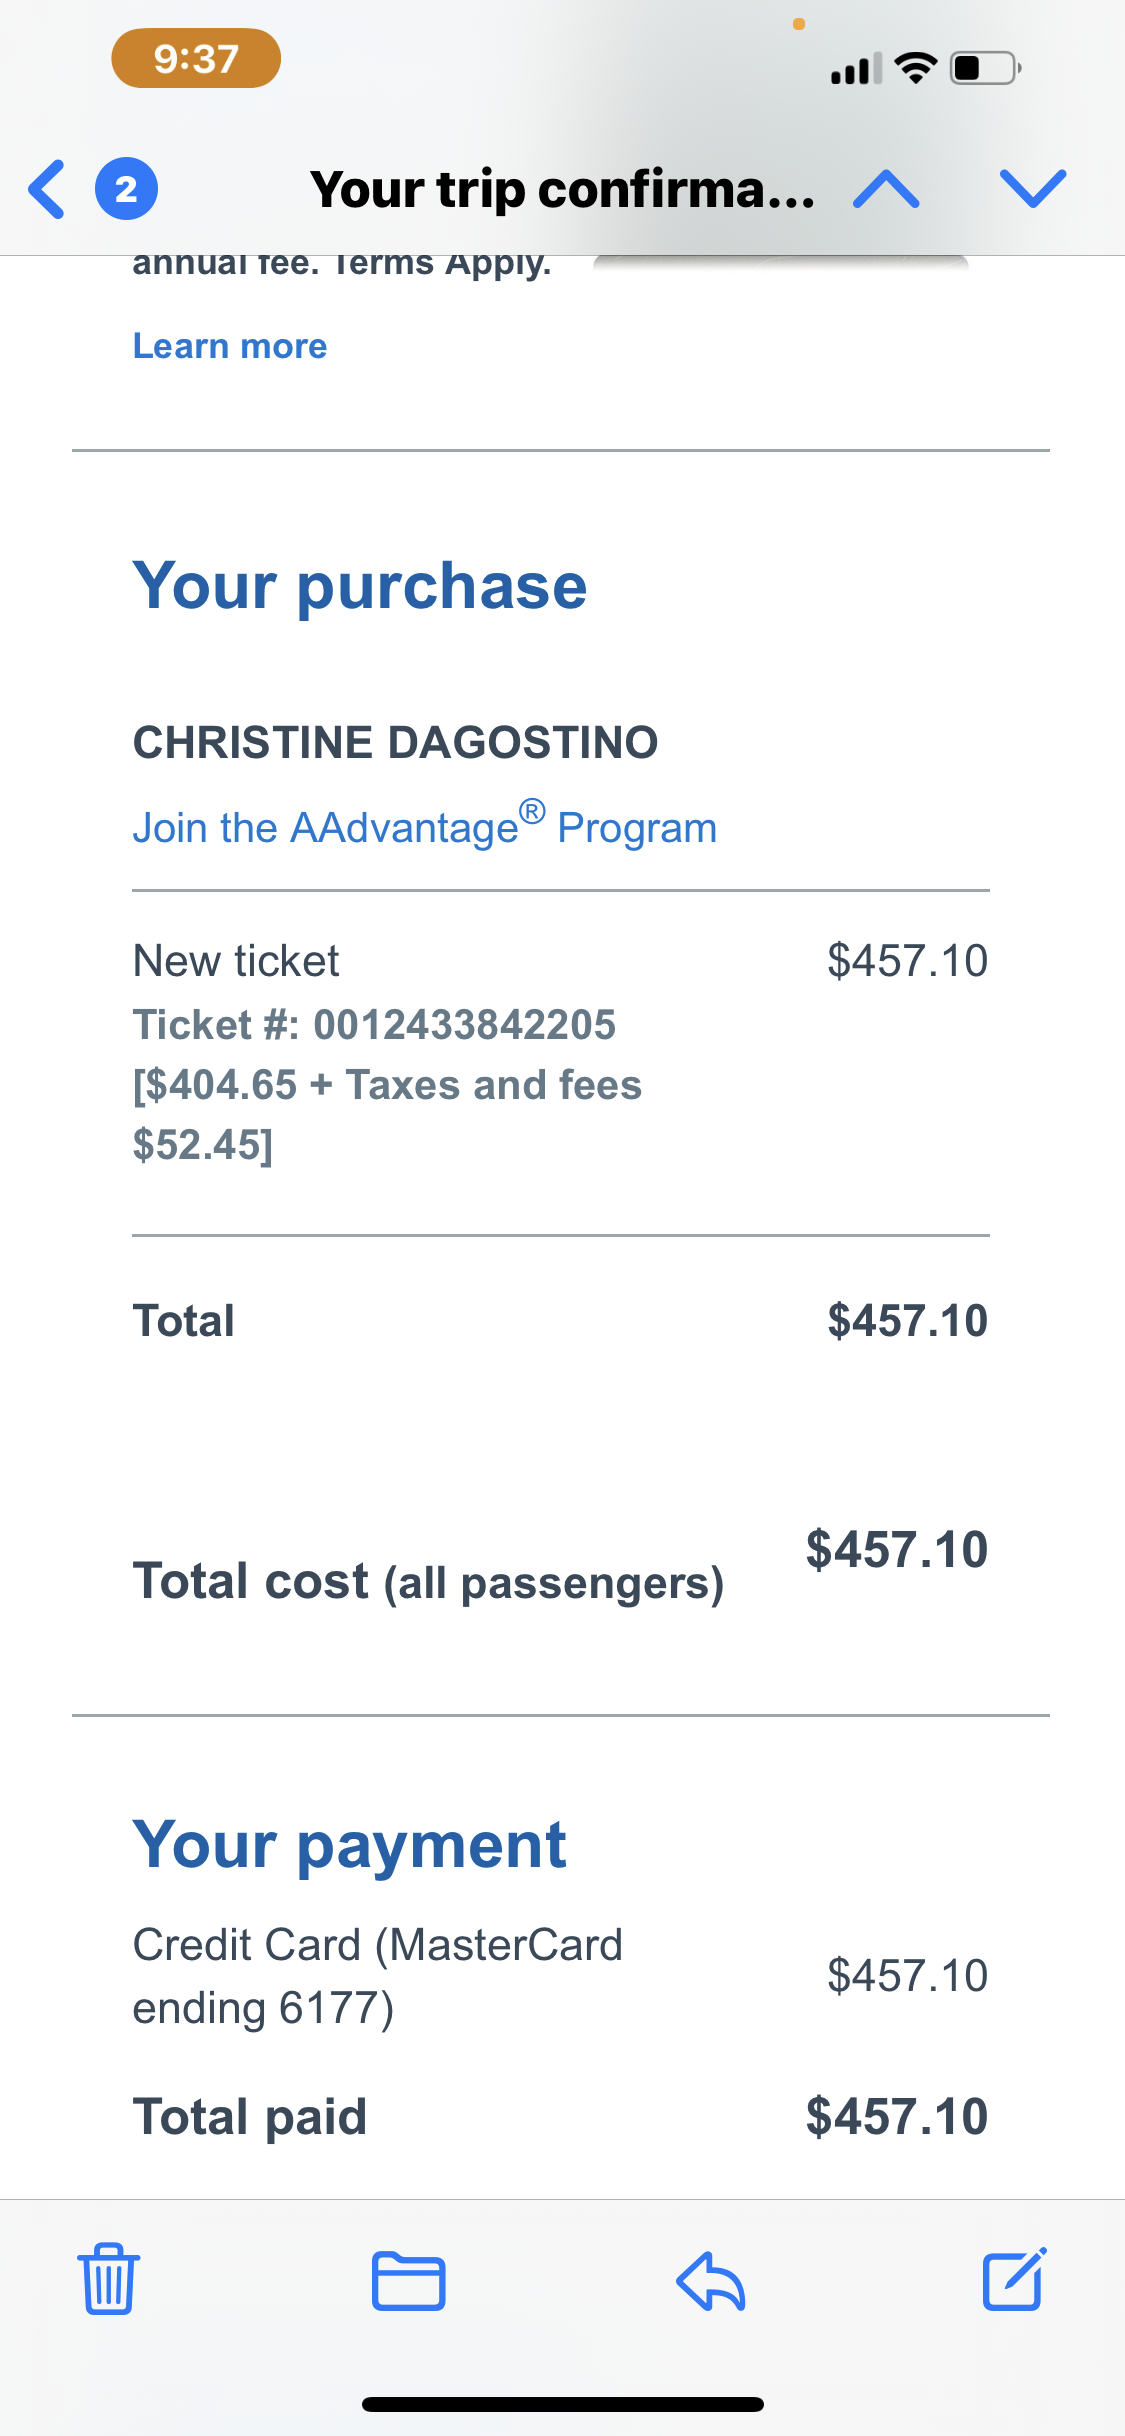The height and width of the screenshot is (2436, 1125).
Task: Open Join the AAdvantage Program link
Action: point(425,827)
